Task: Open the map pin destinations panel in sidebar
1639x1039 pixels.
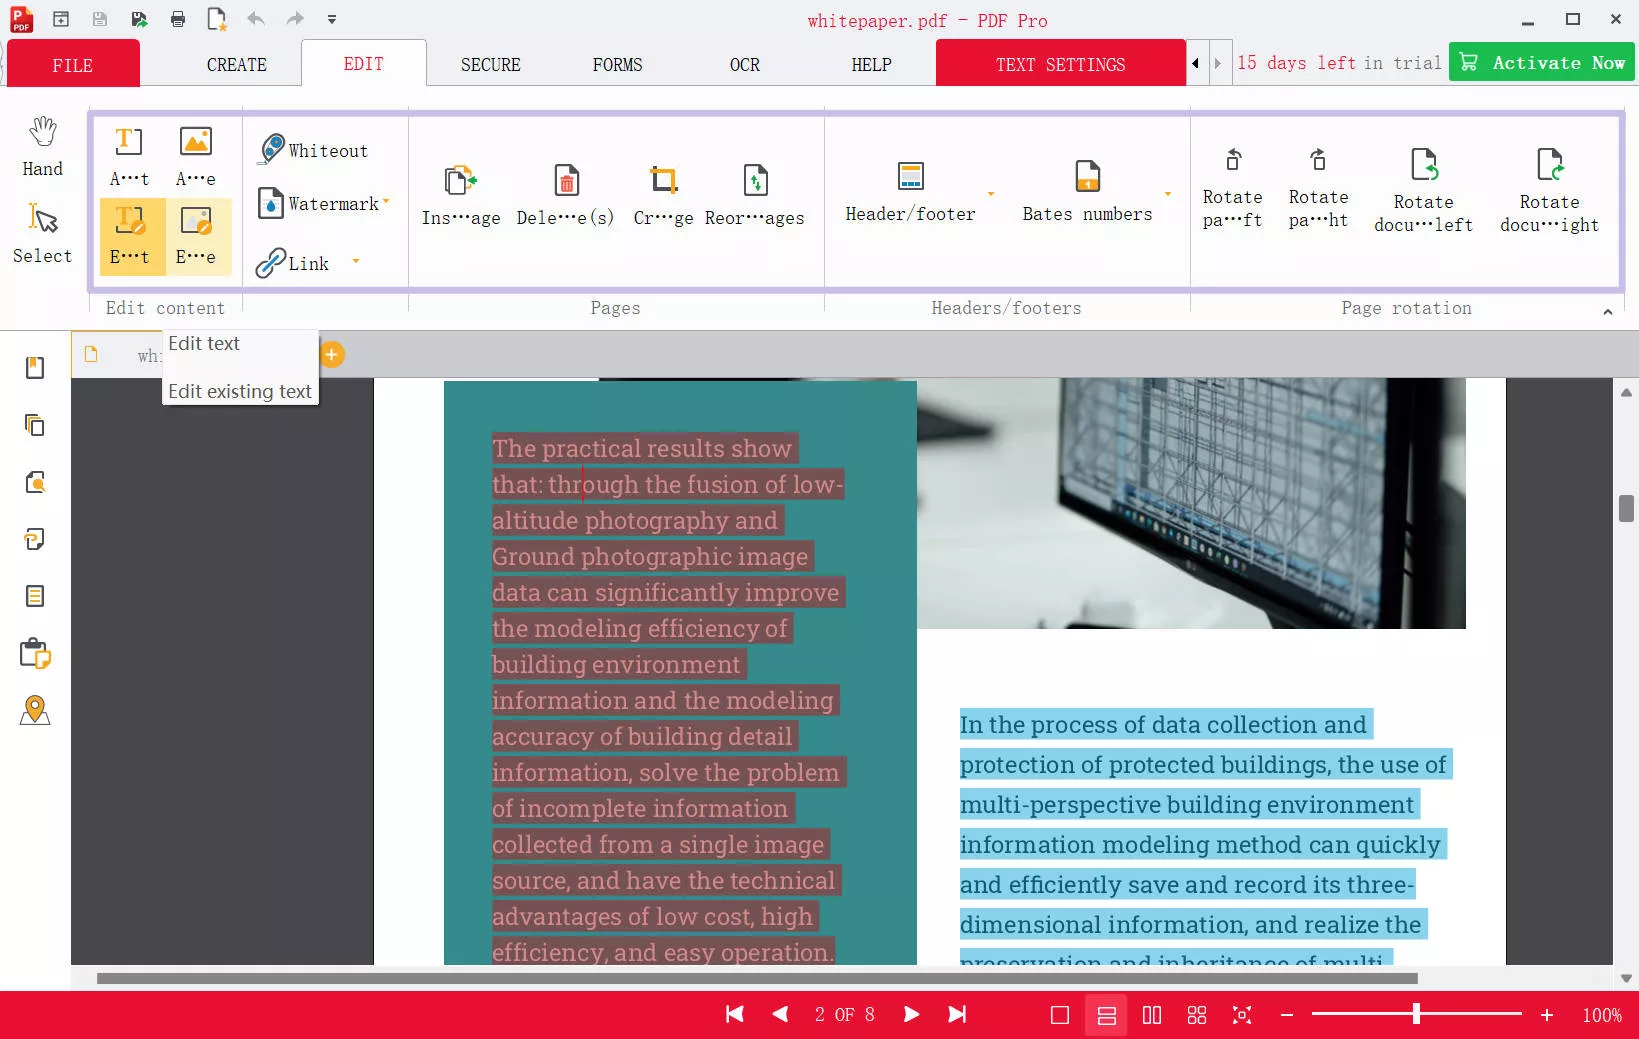Action: click(x=35, y=710)
